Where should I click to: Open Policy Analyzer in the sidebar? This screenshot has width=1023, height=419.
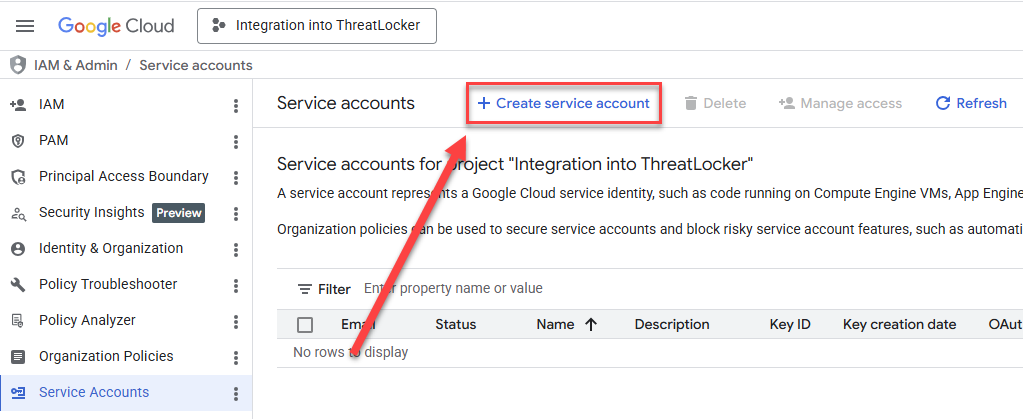87,320
